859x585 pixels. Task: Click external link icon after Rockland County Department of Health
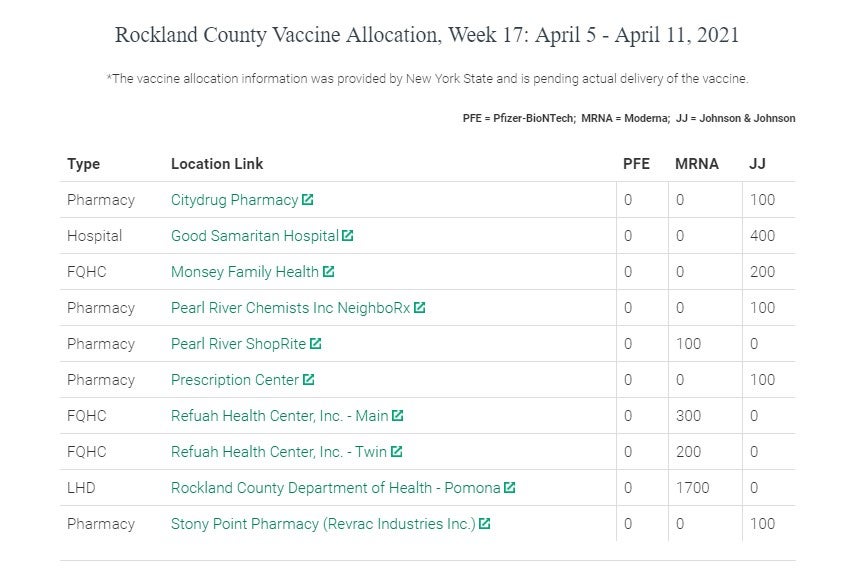(510, 487)
